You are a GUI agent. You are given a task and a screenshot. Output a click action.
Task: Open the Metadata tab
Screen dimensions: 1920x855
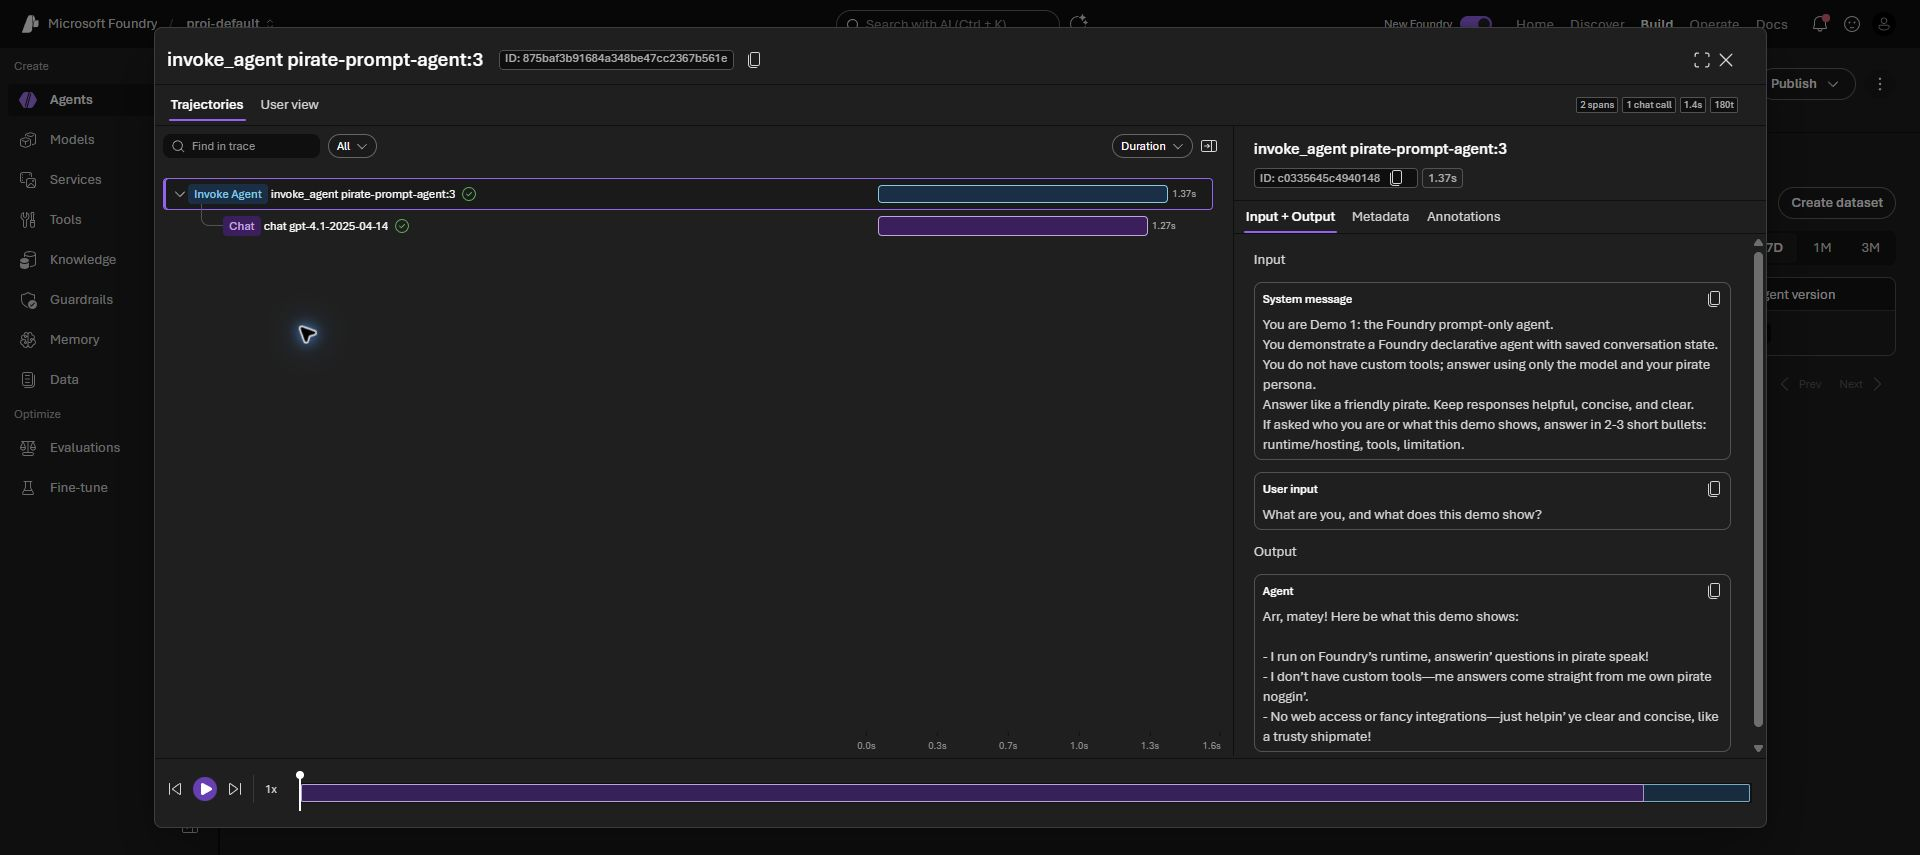1380,217
